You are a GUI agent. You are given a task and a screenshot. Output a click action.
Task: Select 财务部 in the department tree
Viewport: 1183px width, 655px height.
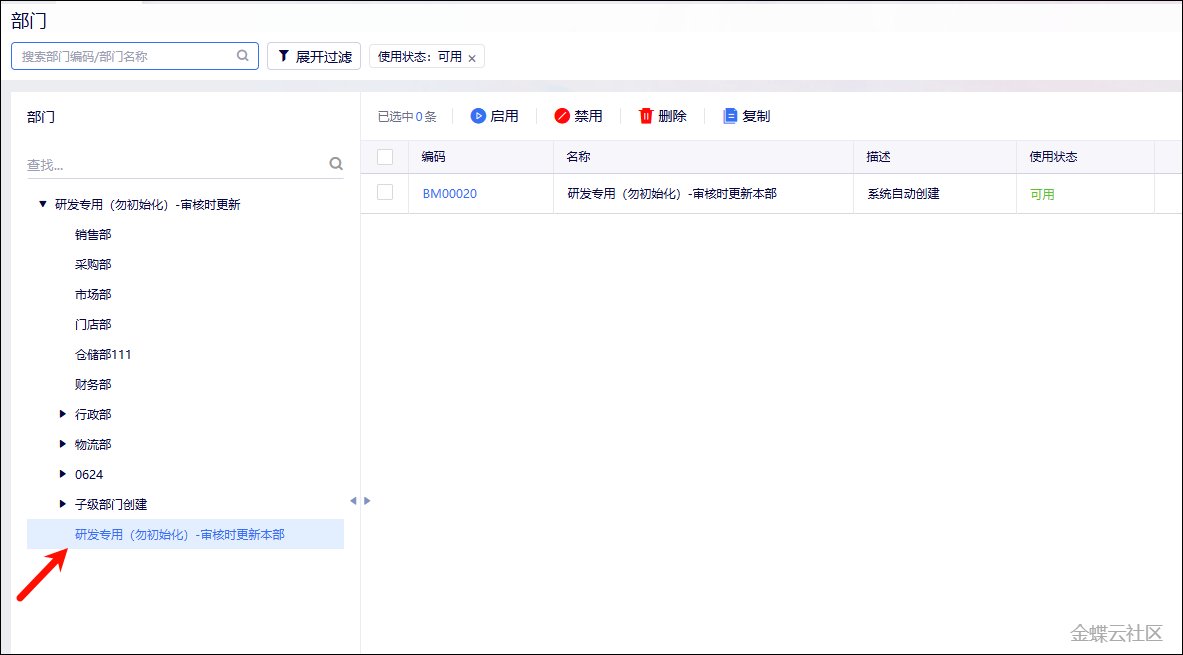click(x=93, y=385)
